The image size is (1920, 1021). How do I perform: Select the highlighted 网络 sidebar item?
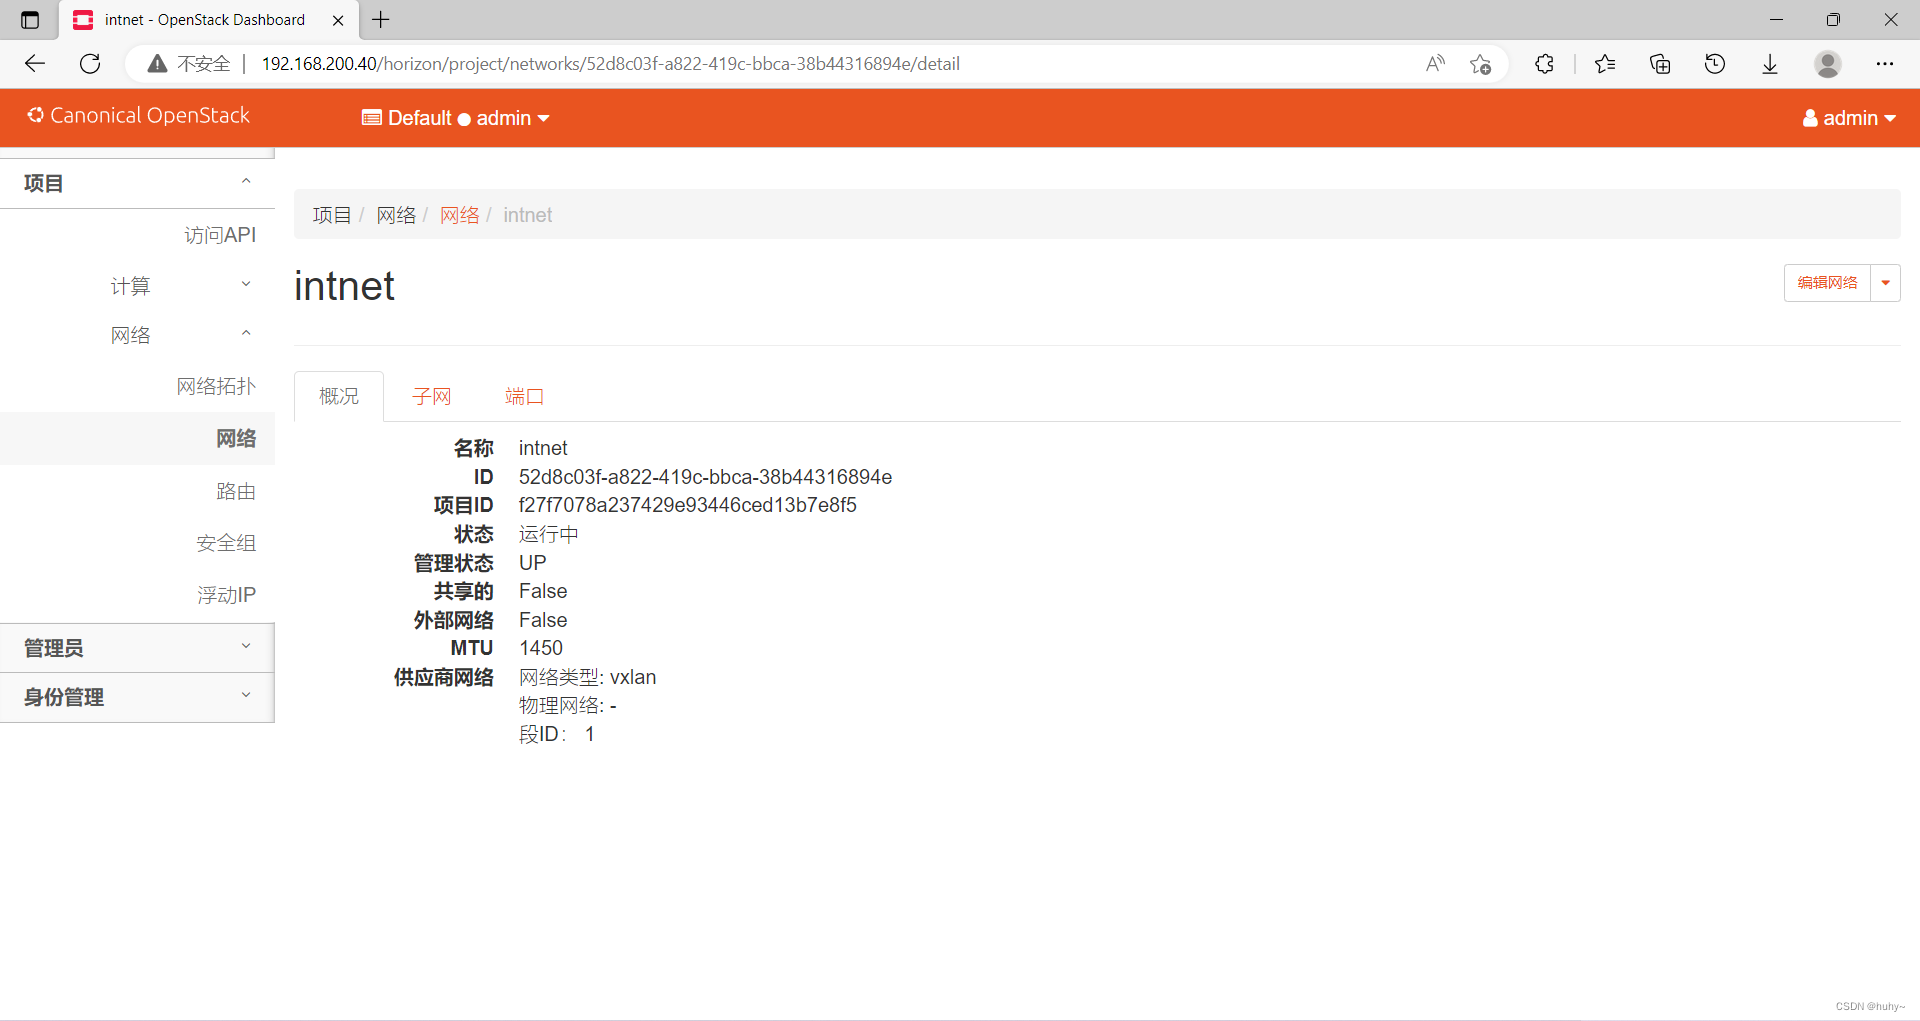[x=137, y=438]
